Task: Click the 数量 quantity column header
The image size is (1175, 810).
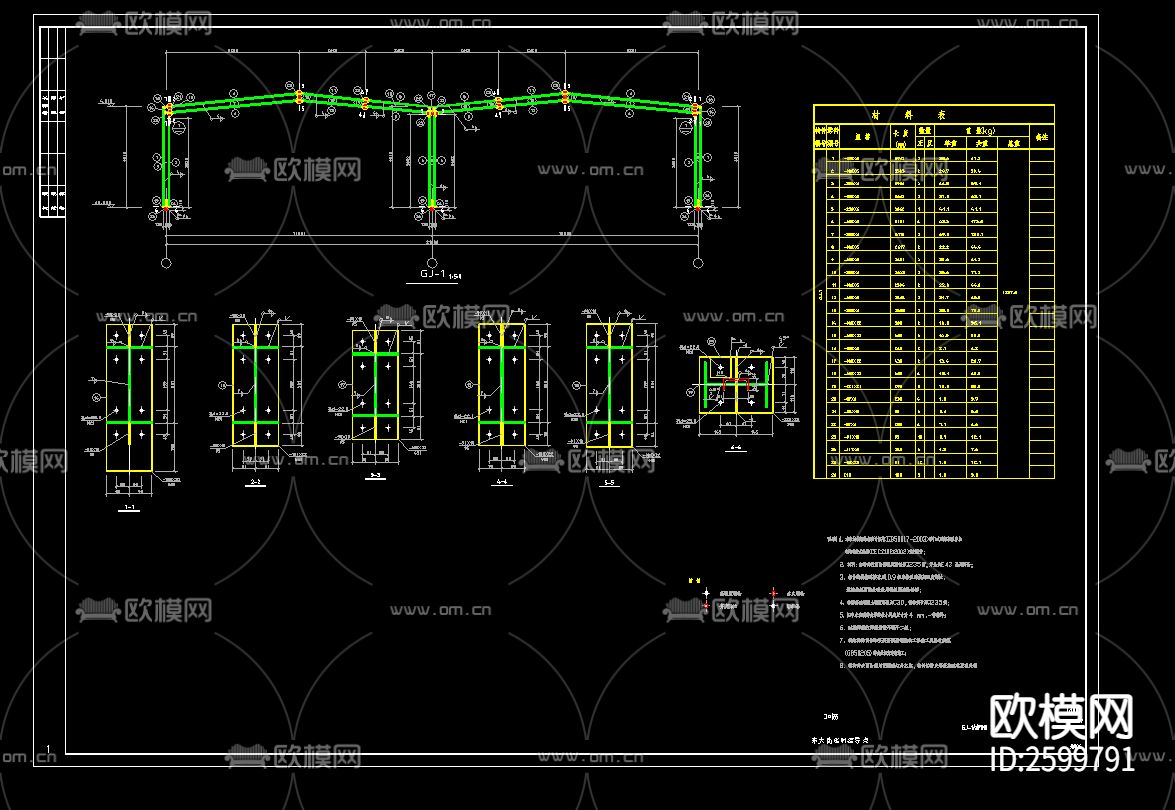Action: click(x=925, y=130)
